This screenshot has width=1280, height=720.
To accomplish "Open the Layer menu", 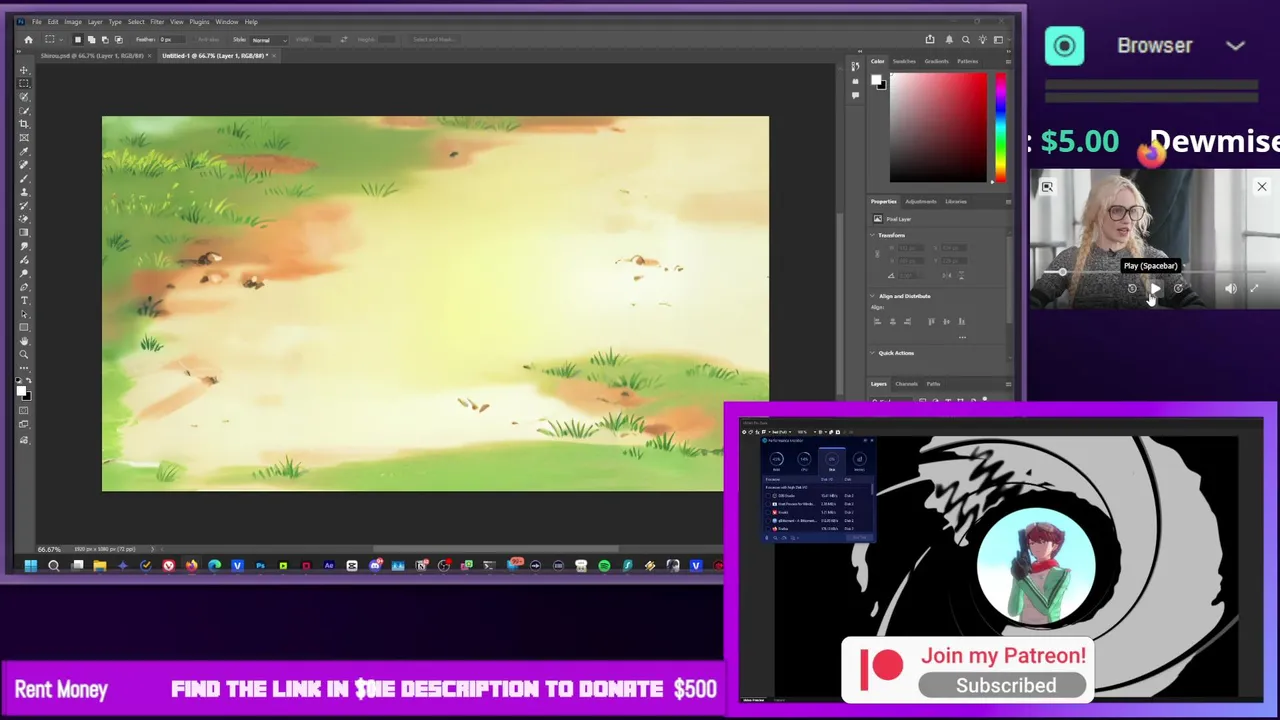I will (x=95, y=22).
